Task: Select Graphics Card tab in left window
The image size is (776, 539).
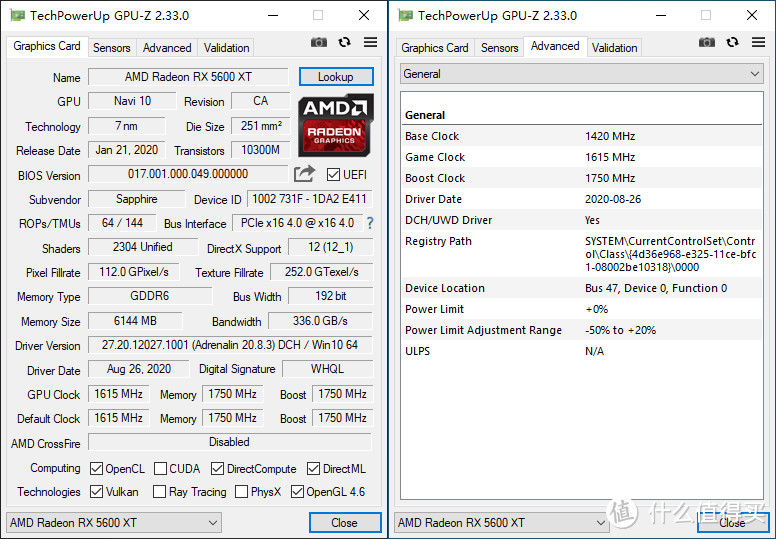Action: (47, 46)
